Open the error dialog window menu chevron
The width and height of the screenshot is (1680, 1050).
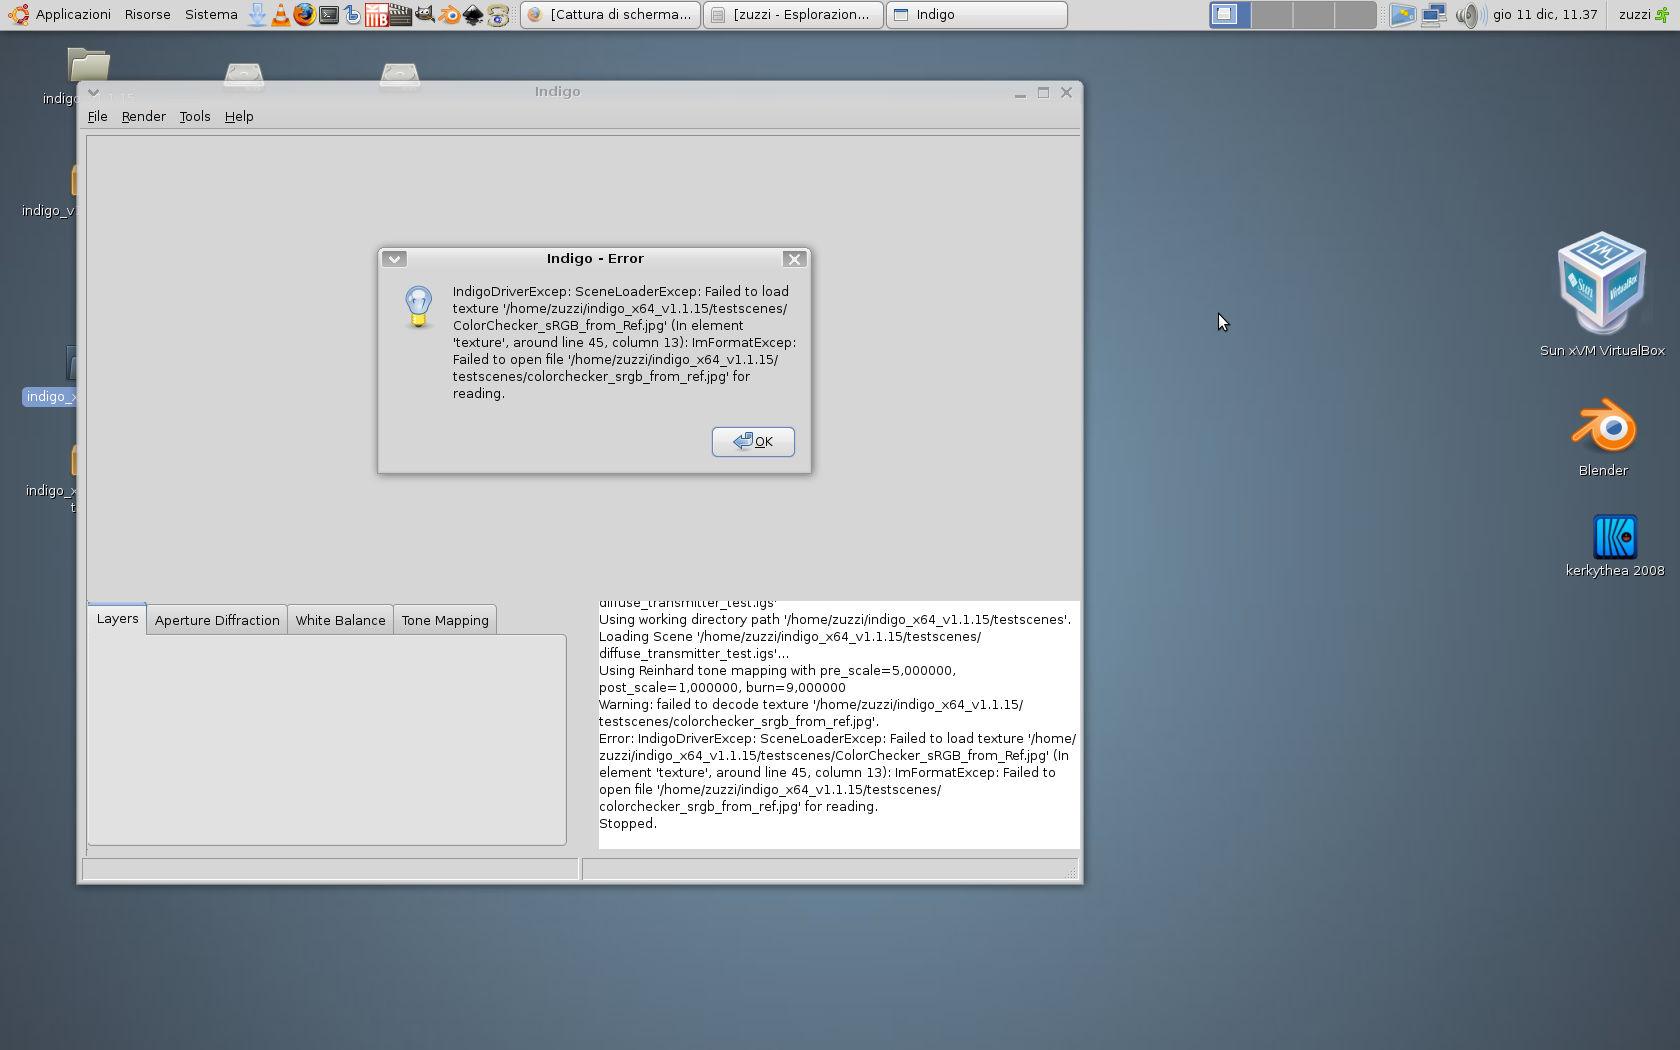click(x=394, y=259)
